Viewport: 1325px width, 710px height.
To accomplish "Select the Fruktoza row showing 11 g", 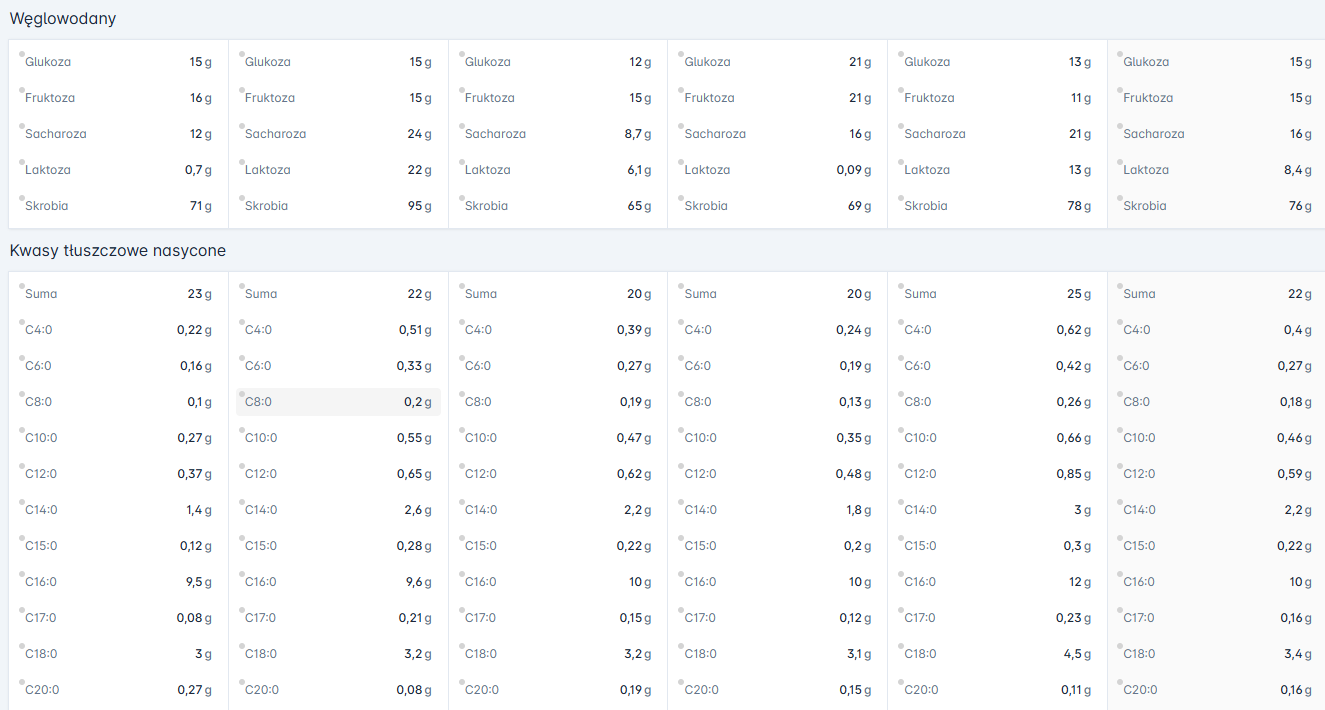I will pos(997,98).
